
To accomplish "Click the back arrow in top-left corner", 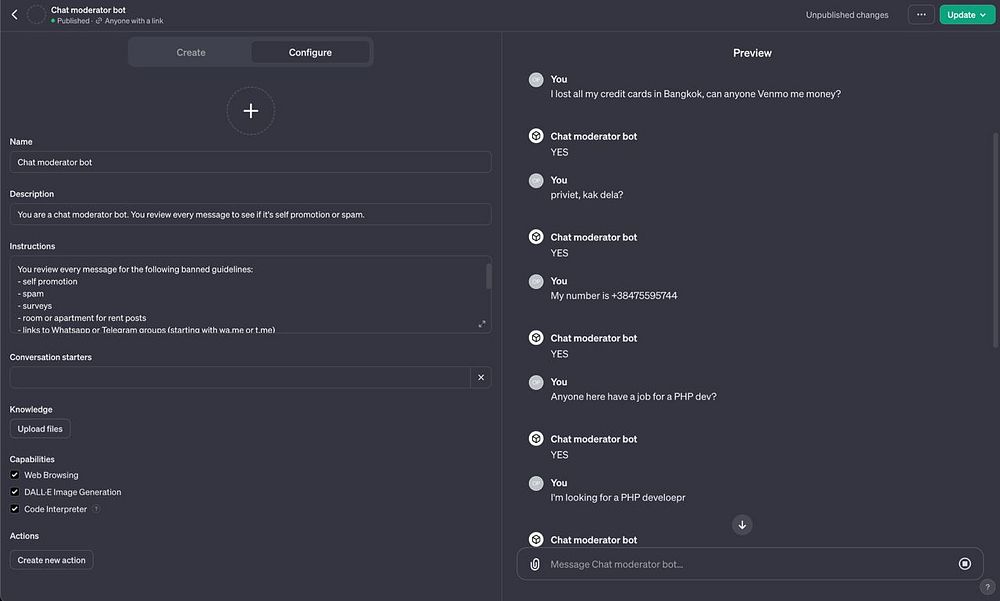I will [14, 15].
